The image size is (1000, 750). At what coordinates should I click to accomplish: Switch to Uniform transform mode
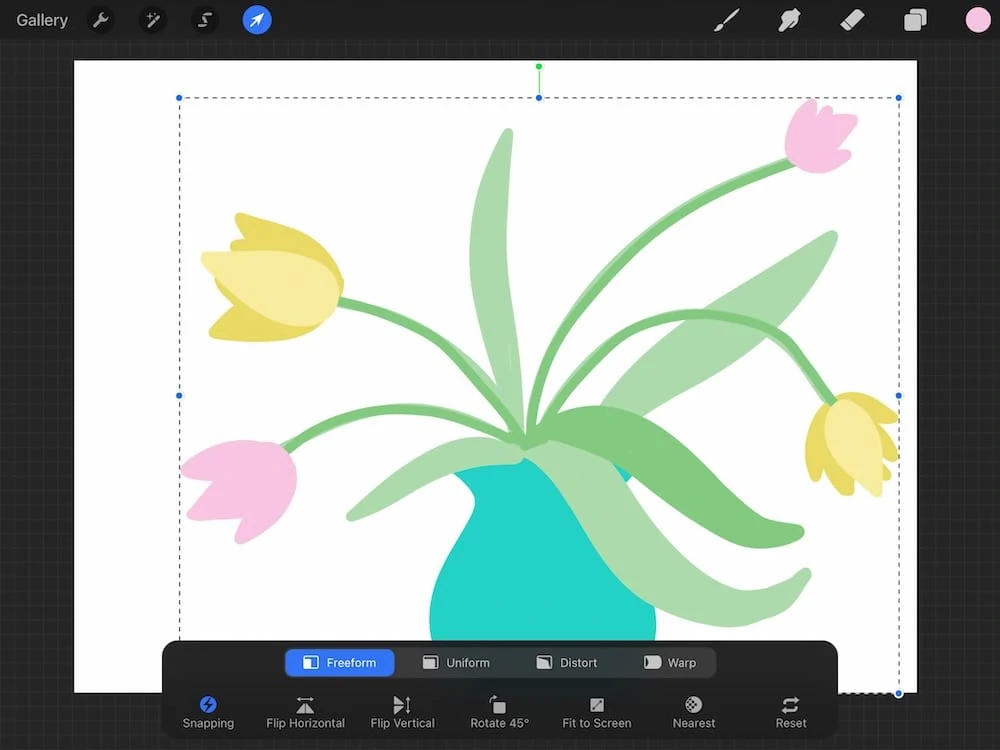(456, 663)
